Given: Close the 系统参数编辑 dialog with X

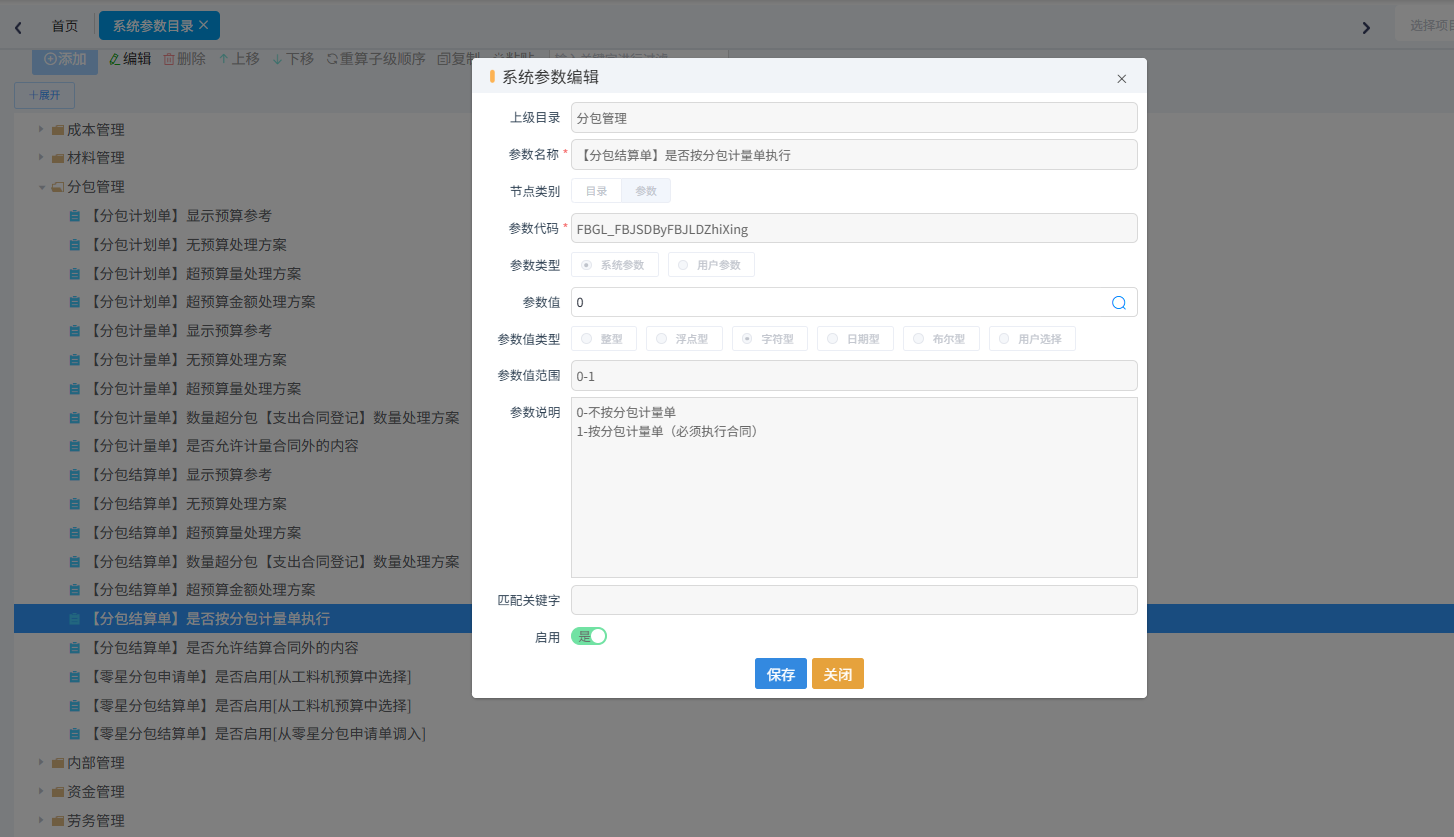Looking at the screenshot, I should (1121, 79).
